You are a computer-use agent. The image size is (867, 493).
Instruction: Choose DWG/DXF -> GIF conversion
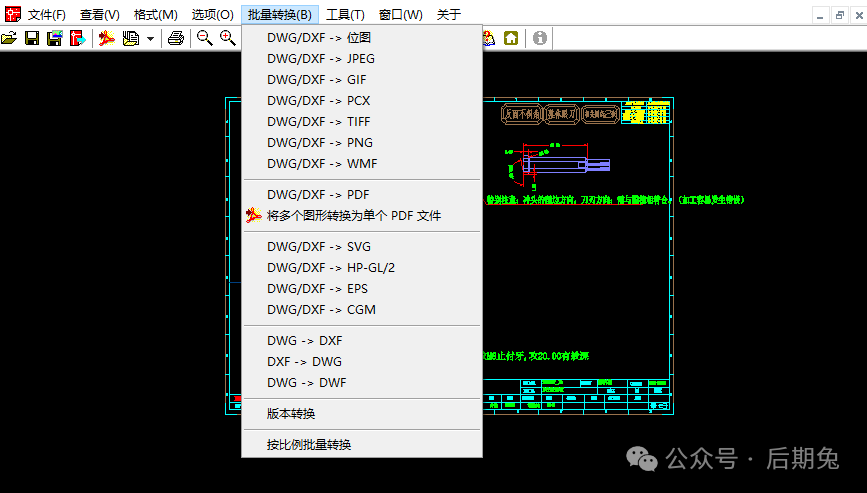[362, 80]
